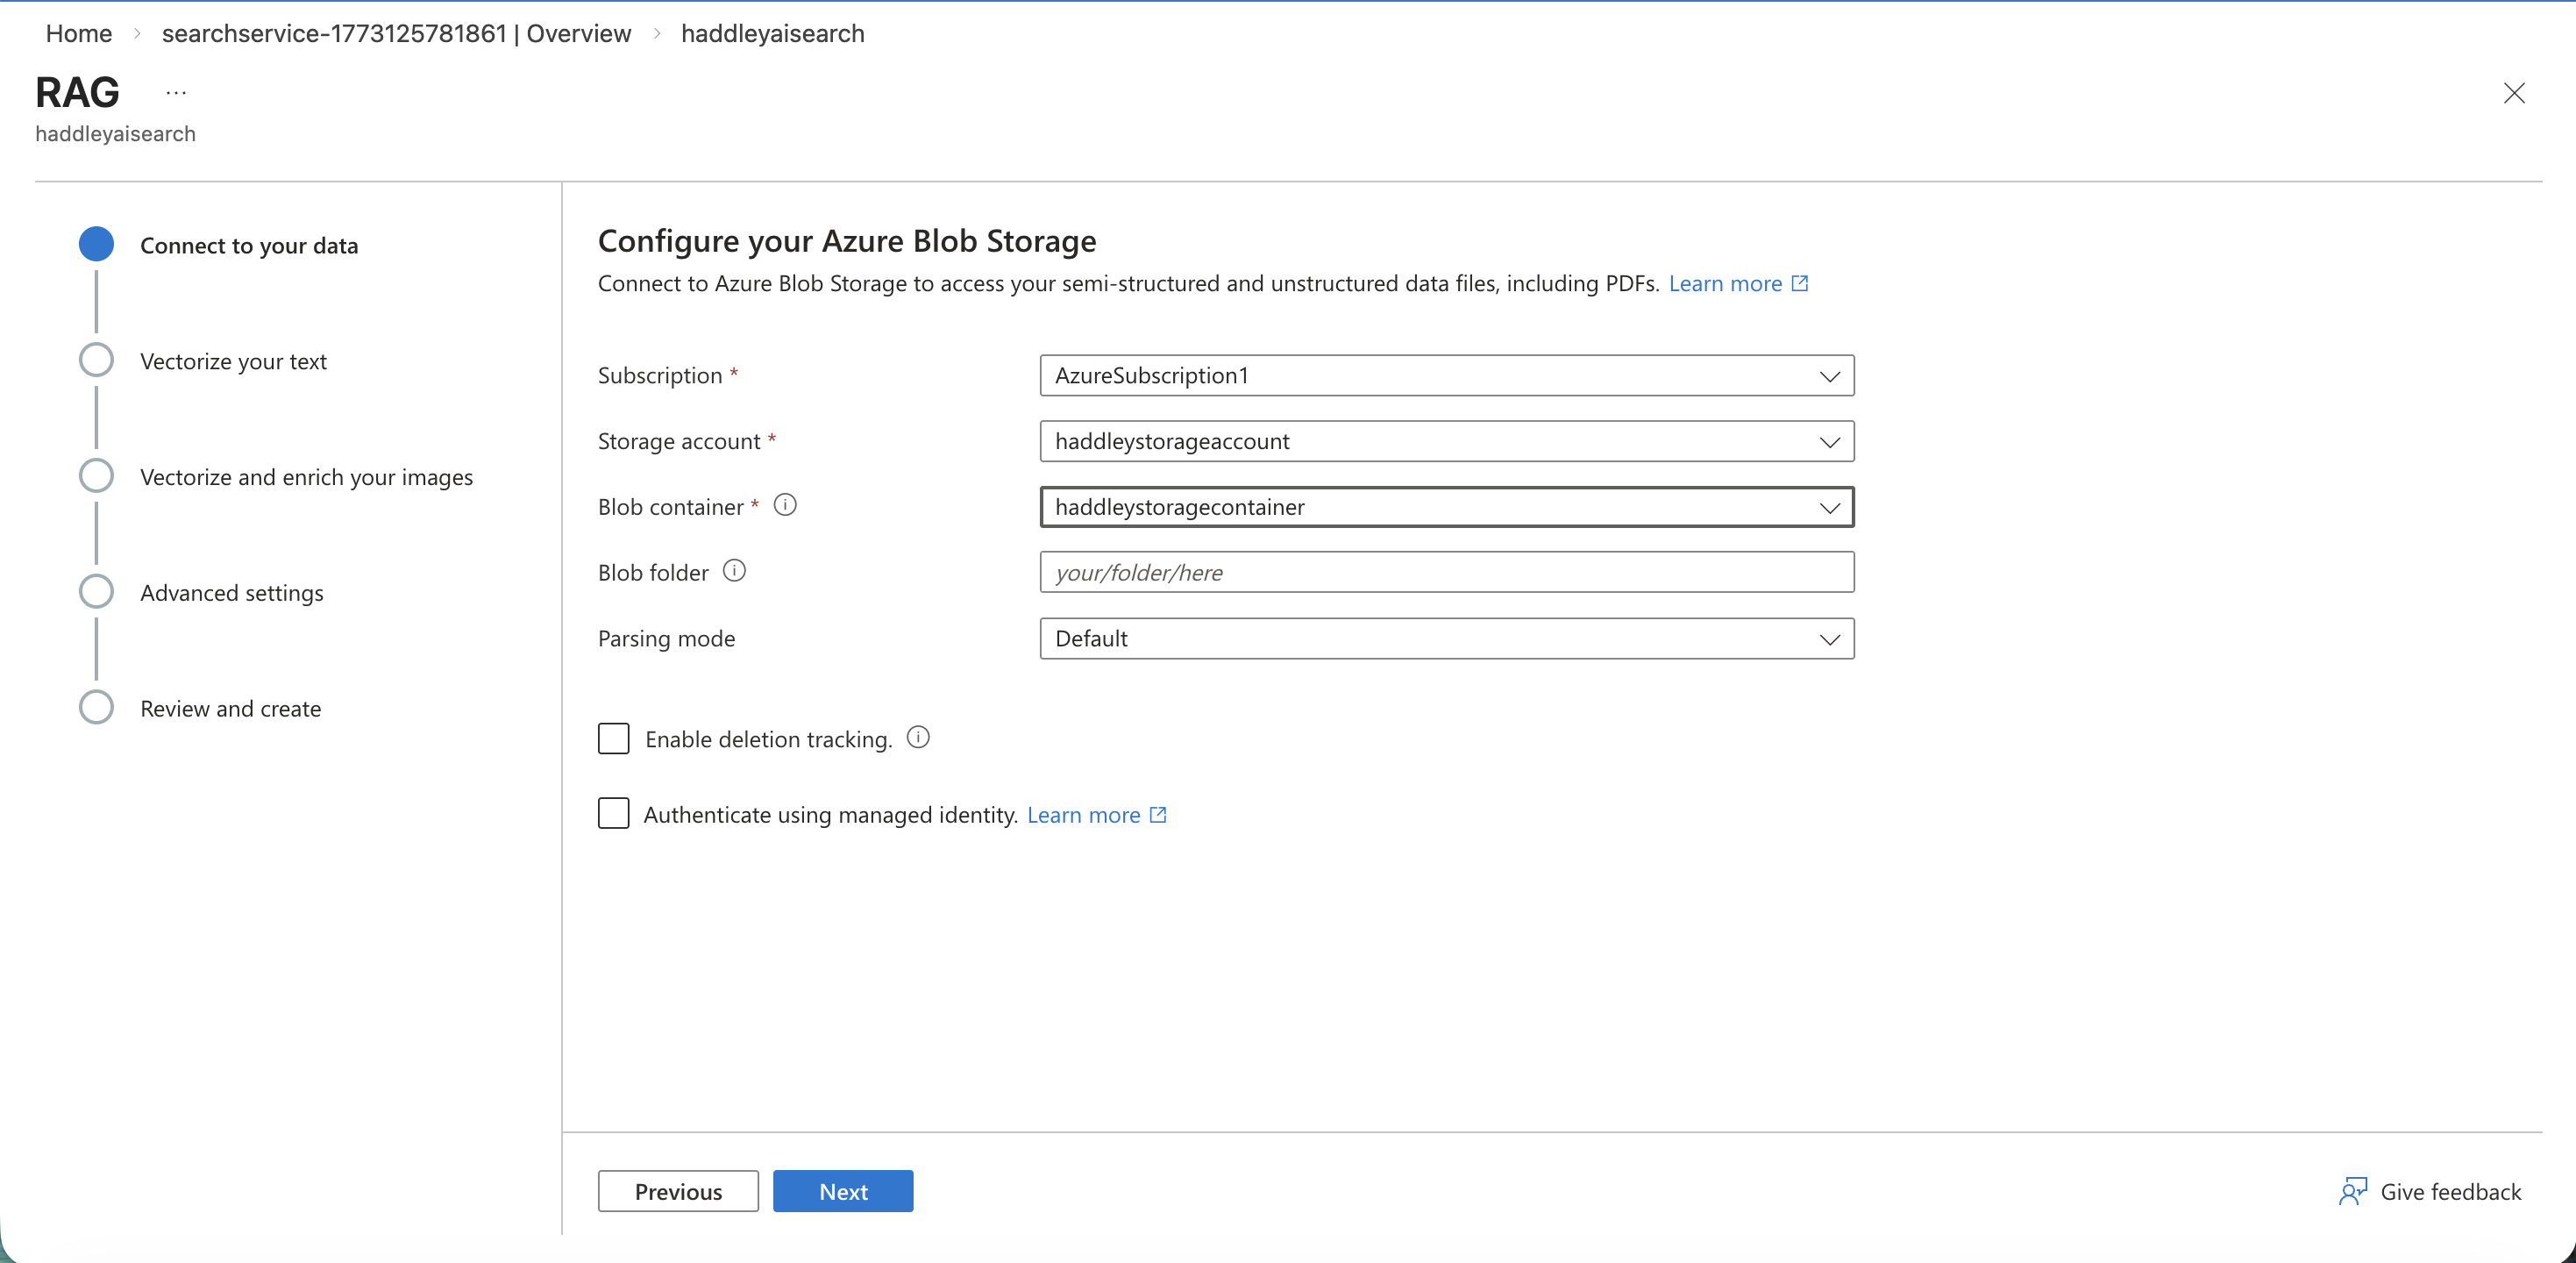Select the Connect to your data step circle

(x=96, y=243)
